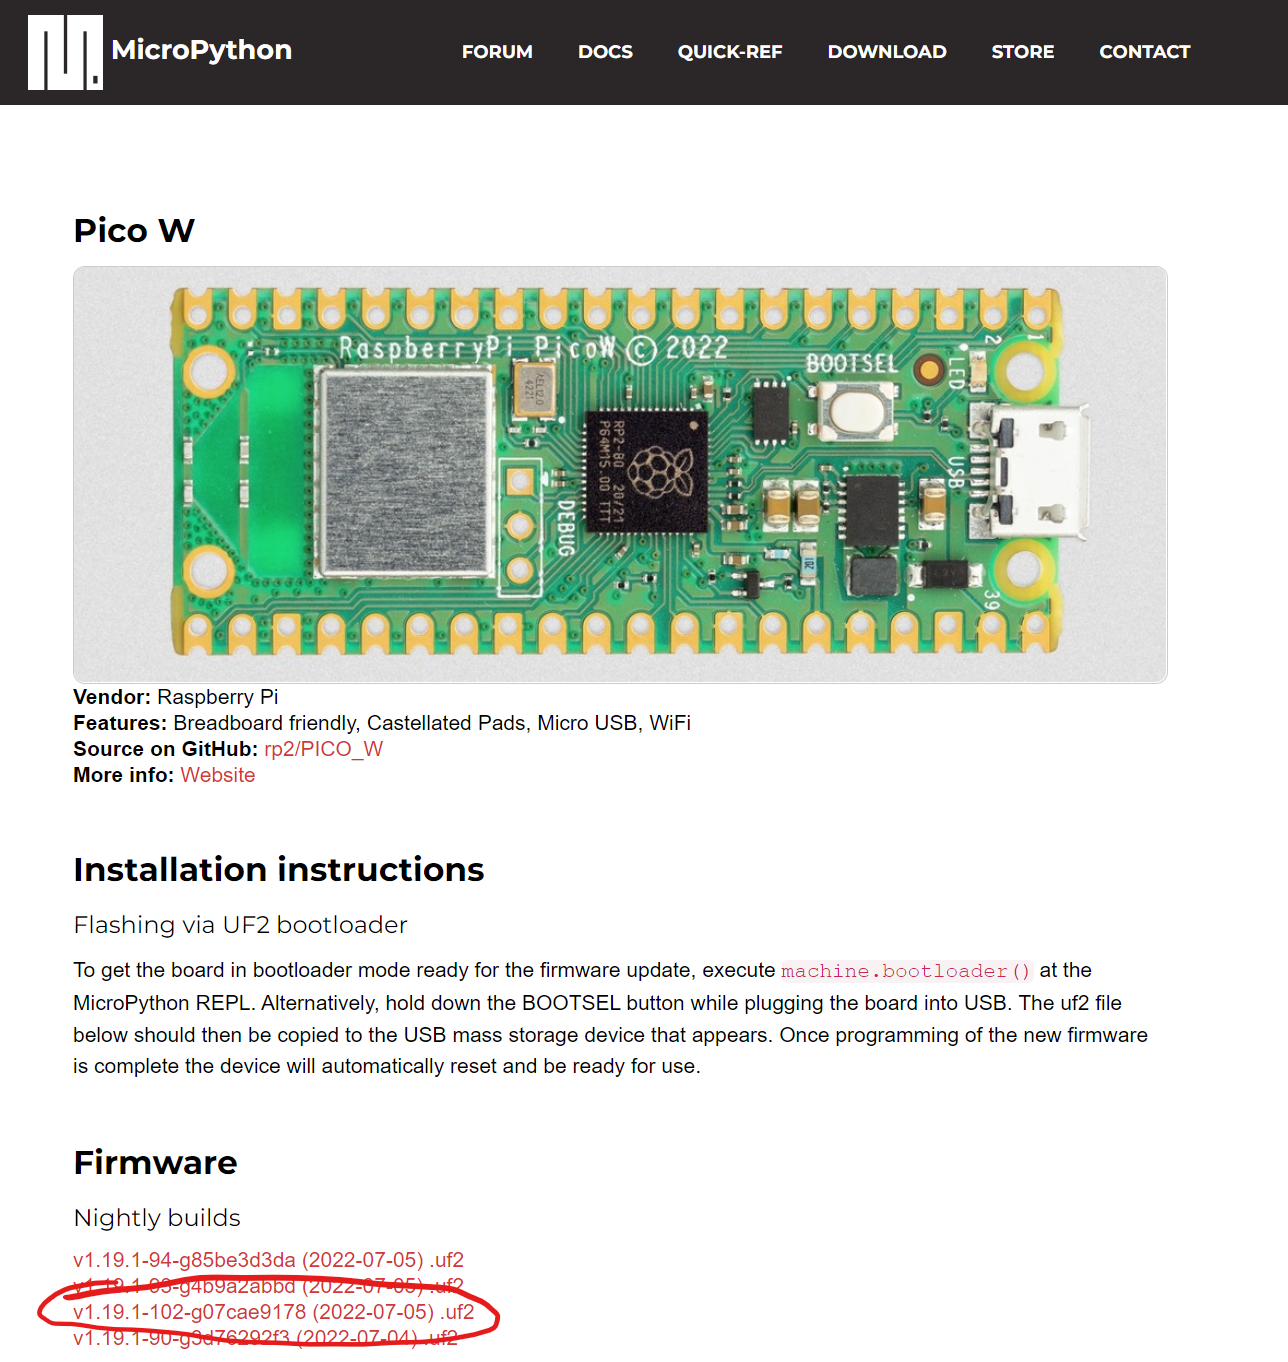
Task: Click the MicroPython logo icon
Action: pos(65,52)
